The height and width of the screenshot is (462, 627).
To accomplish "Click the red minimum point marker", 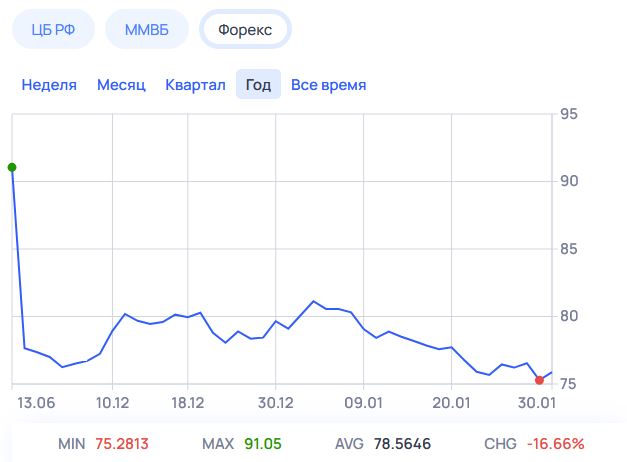I will (540, 380).
